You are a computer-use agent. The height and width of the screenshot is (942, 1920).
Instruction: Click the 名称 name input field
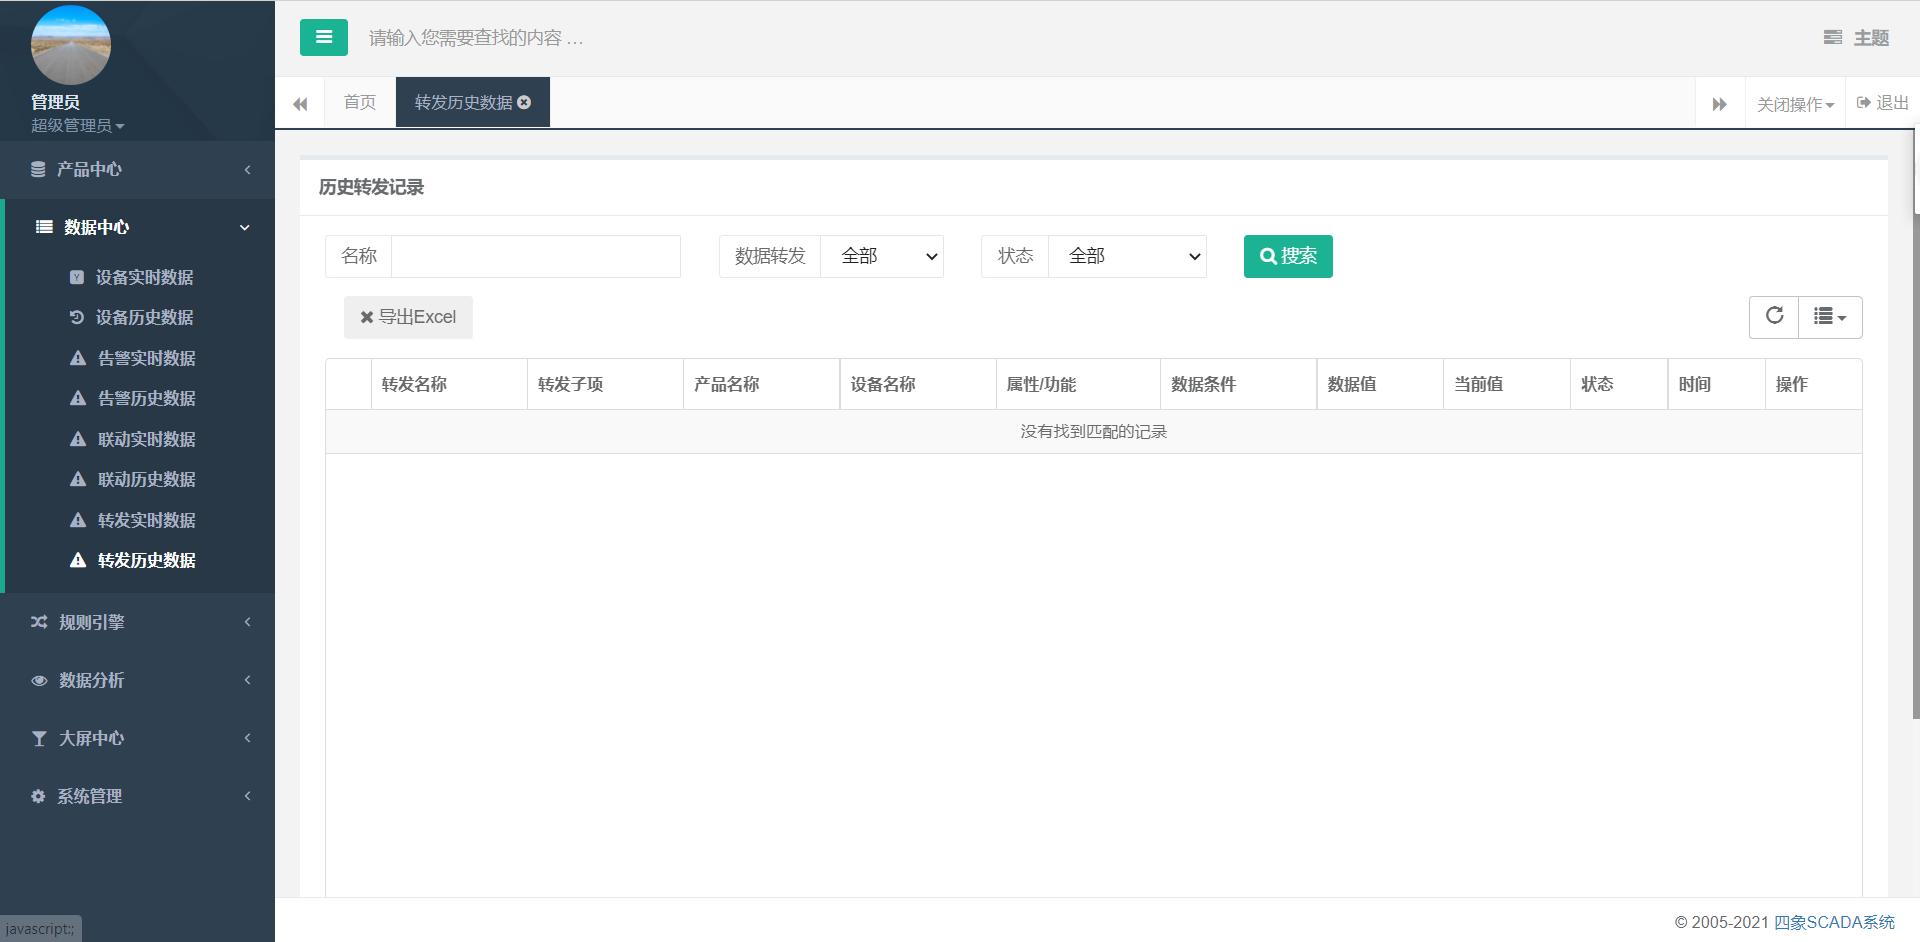[x=536, y=256]
